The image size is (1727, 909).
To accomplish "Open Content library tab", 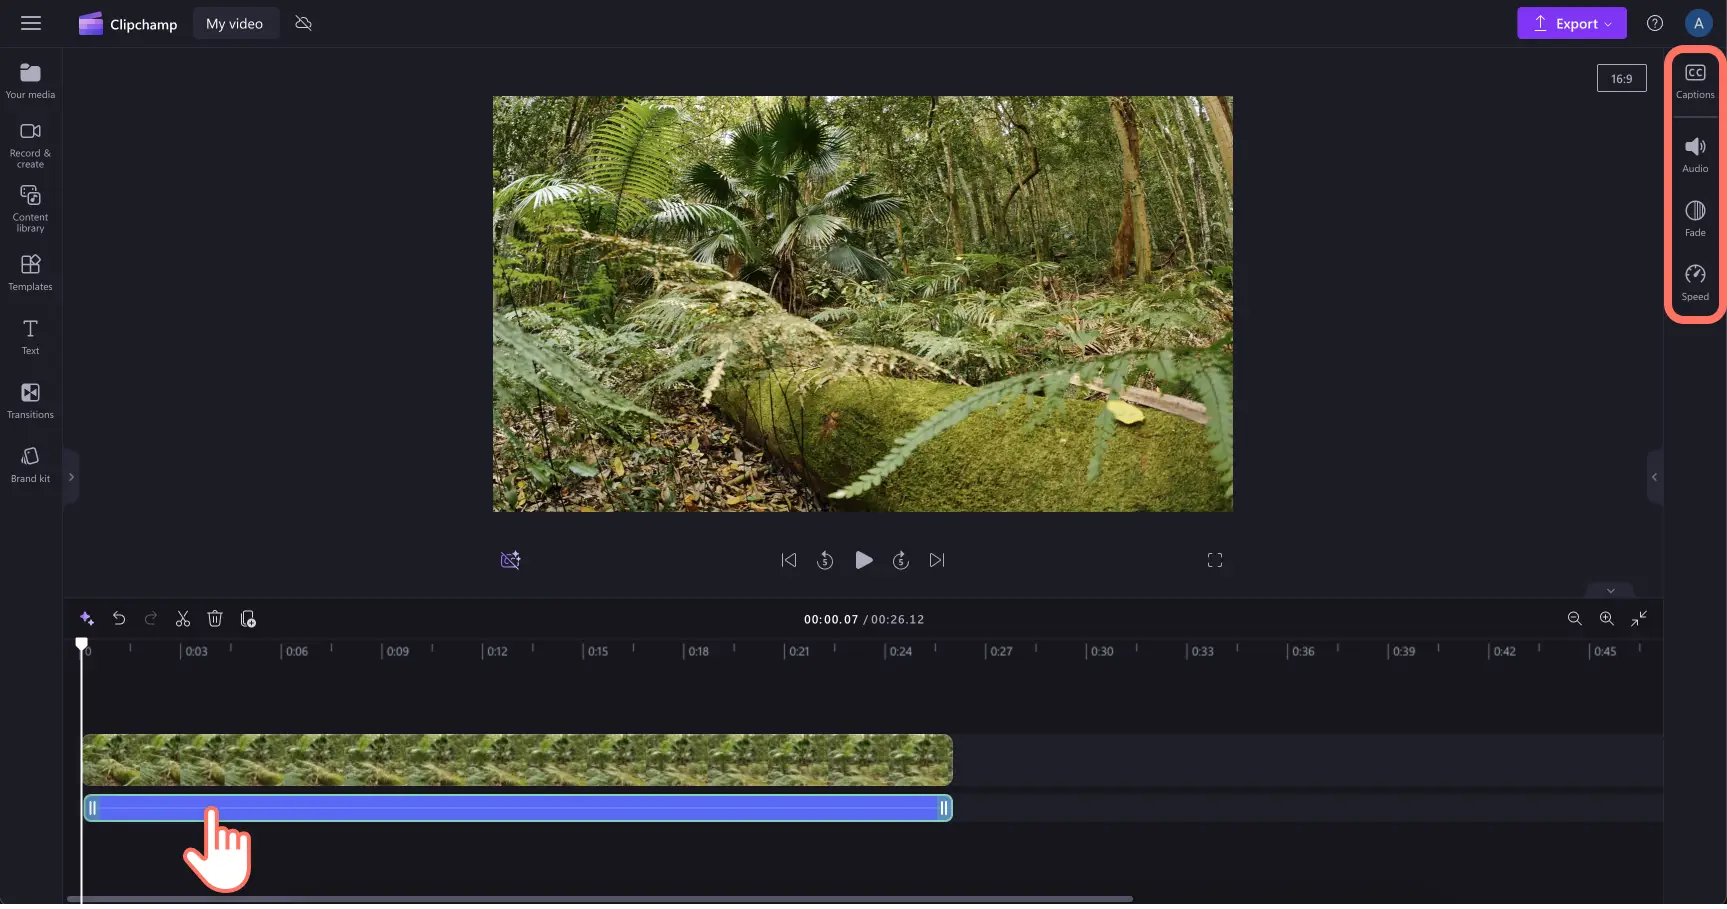I will pos(31,209).
